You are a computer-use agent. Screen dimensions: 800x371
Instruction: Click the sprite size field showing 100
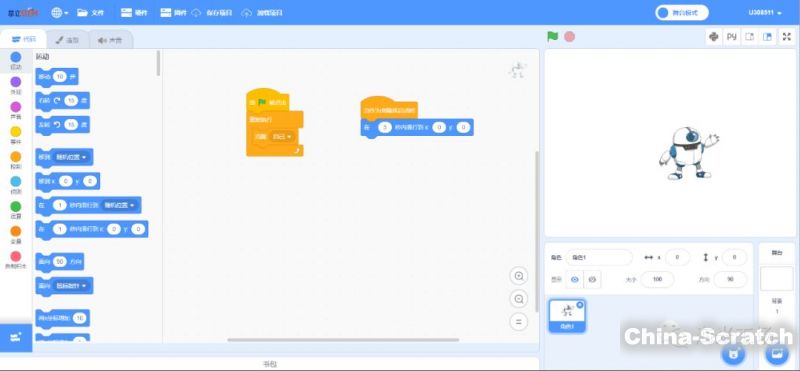coord(657,280)
